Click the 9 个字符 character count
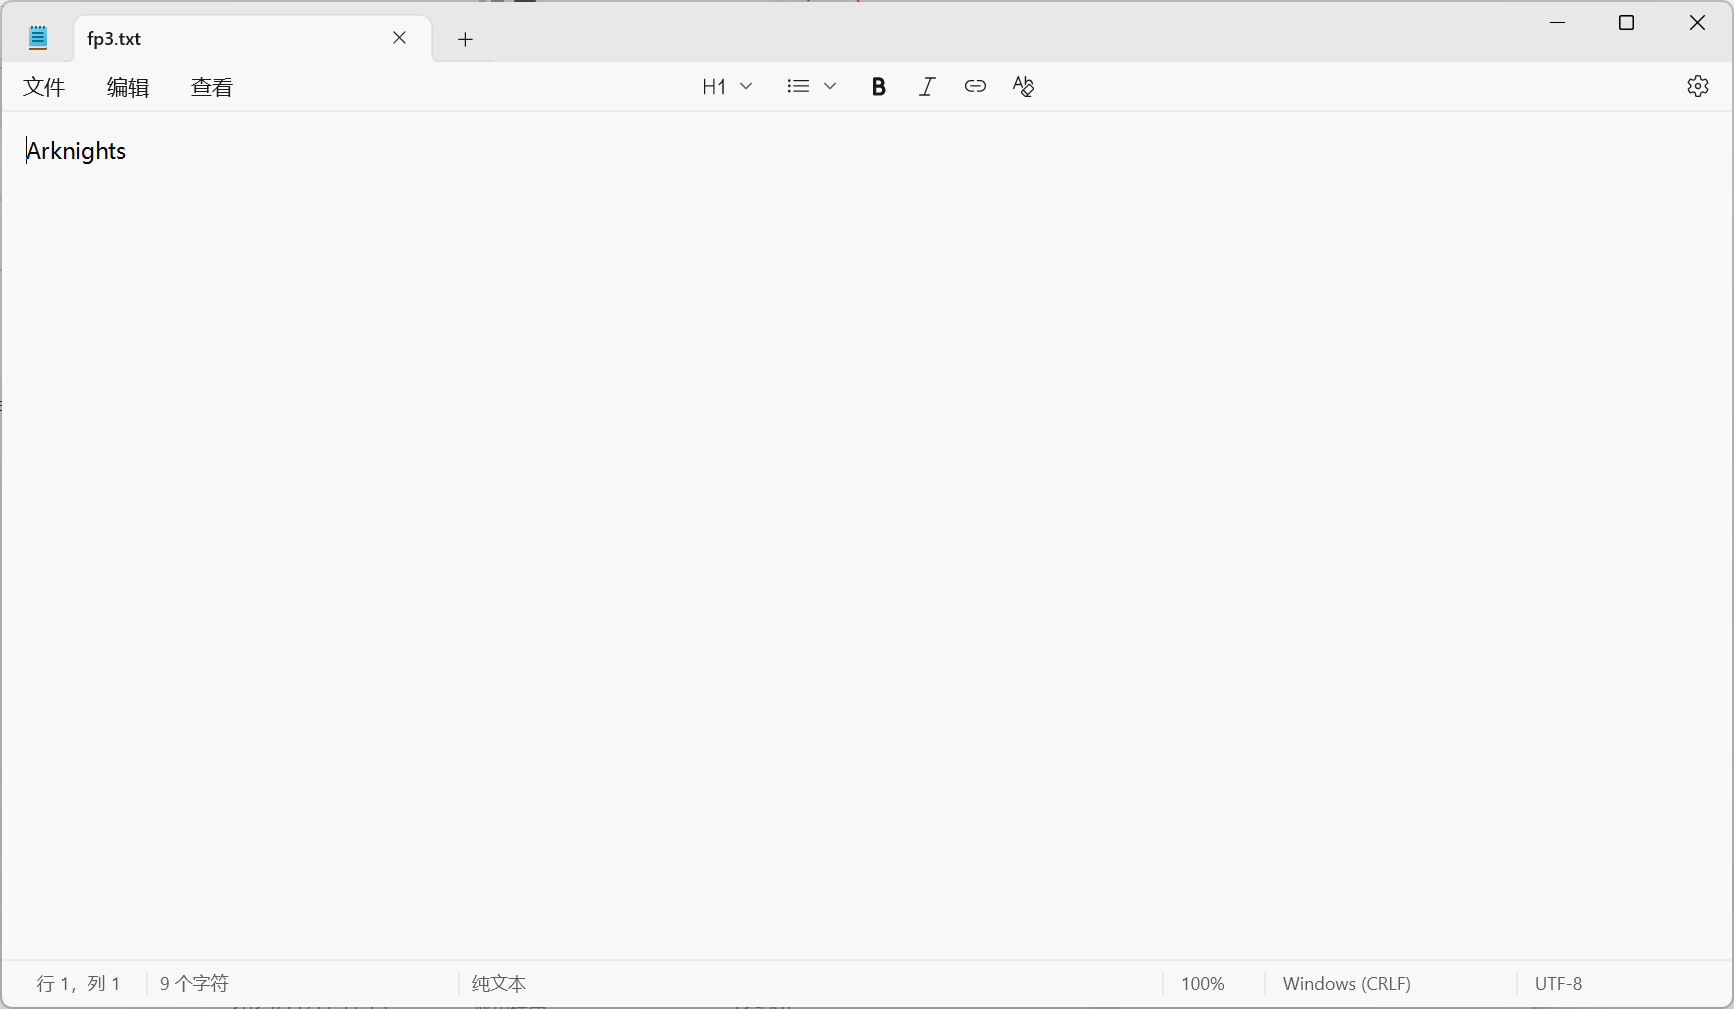Viewport: 1734px width, 1009px height. pyautogui.click(x=194, y=984)
